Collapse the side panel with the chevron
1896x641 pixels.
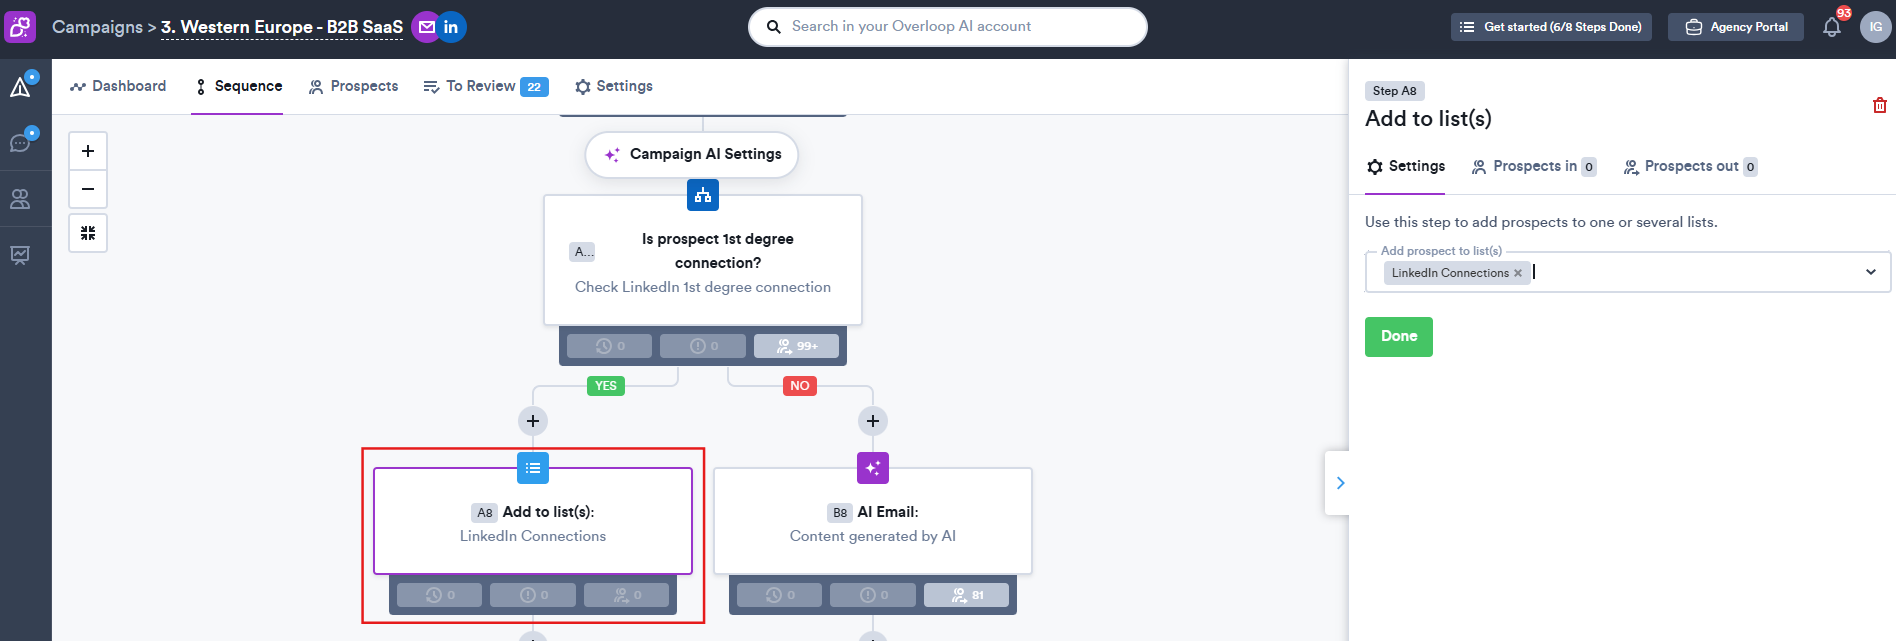pos(1338,483)
